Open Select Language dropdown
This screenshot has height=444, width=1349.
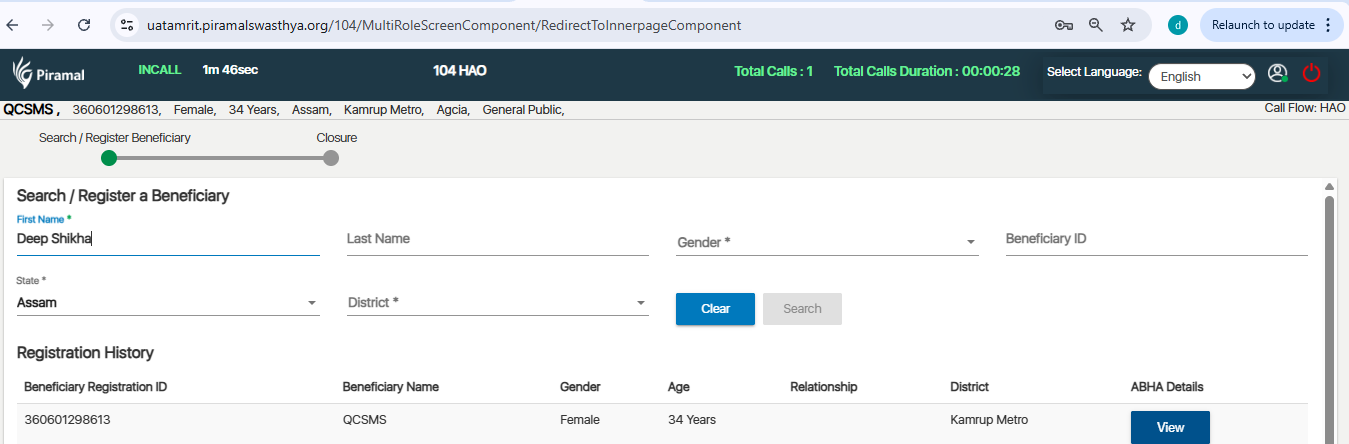point(1201,76)
